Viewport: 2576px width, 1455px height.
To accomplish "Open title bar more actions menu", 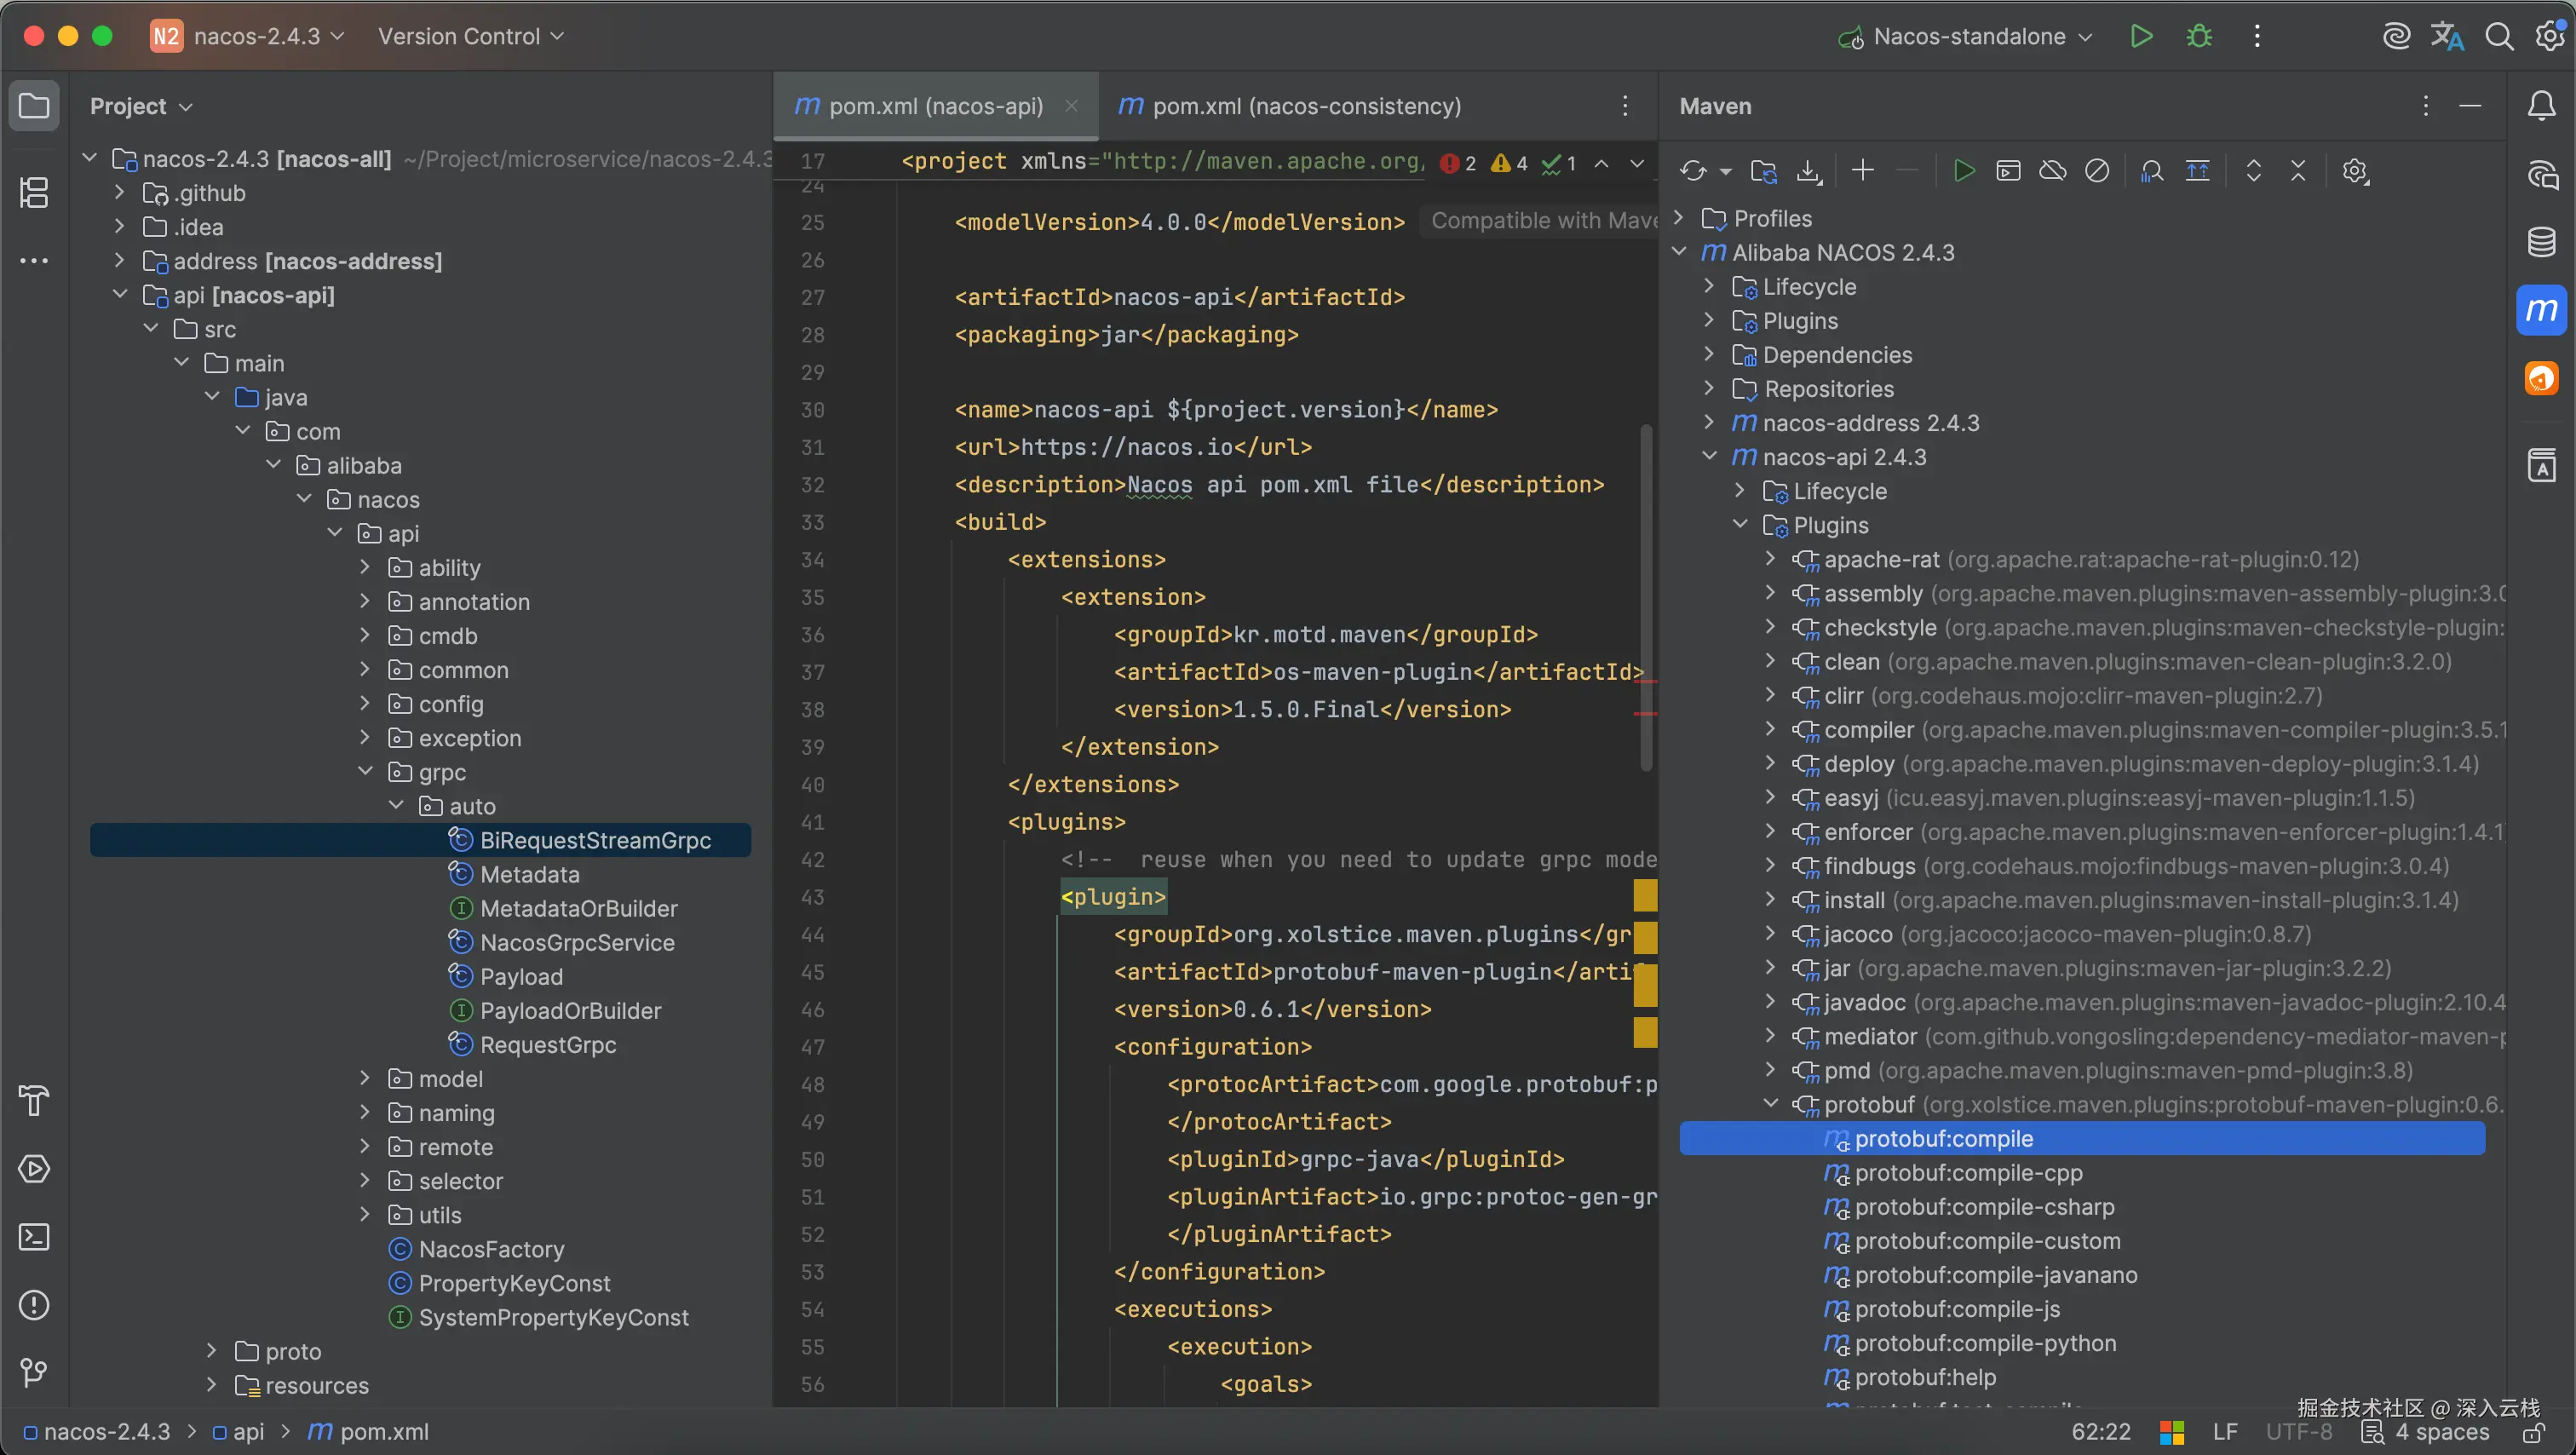I will (2257, 36).
